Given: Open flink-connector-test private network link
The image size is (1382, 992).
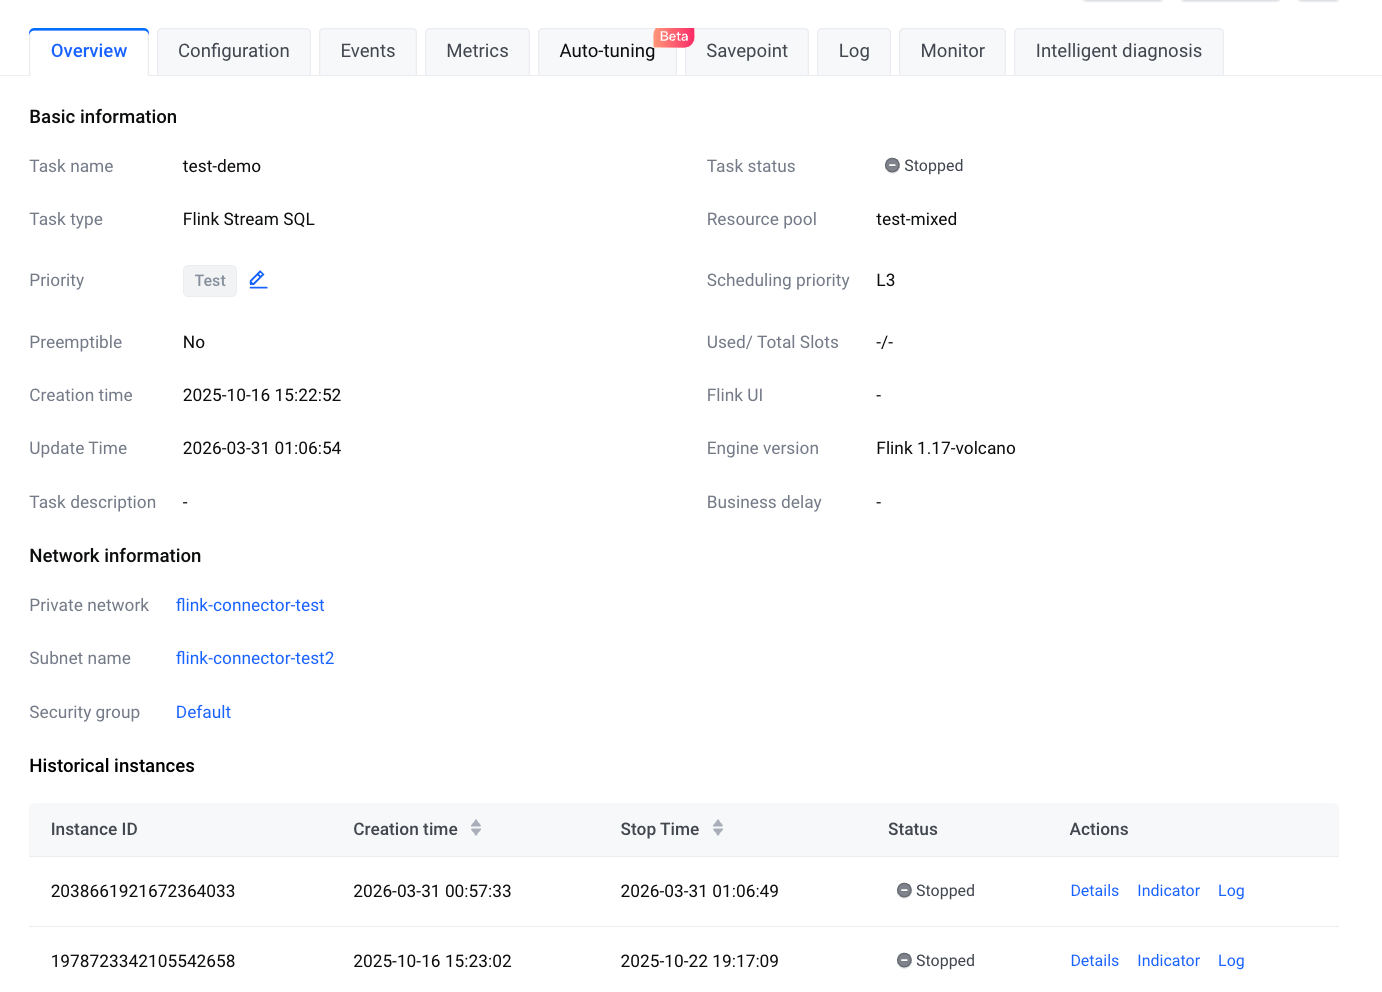Looking at the screenshot, I should point(250,605).
